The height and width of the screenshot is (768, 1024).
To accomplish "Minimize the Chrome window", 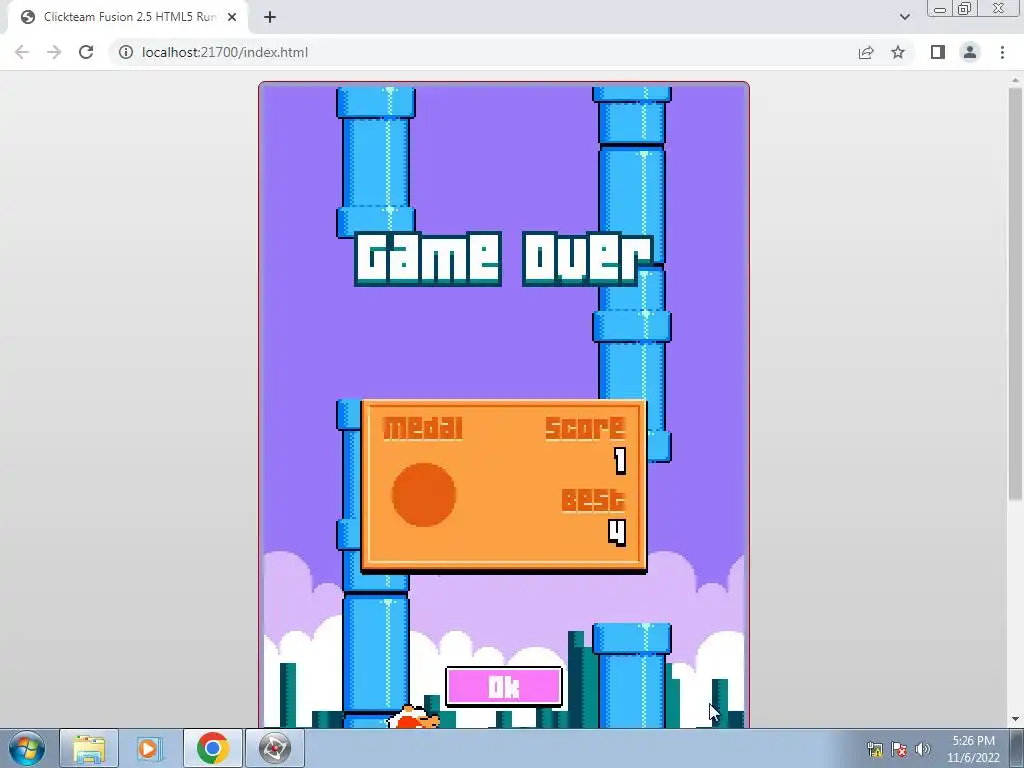I will 940,9.
